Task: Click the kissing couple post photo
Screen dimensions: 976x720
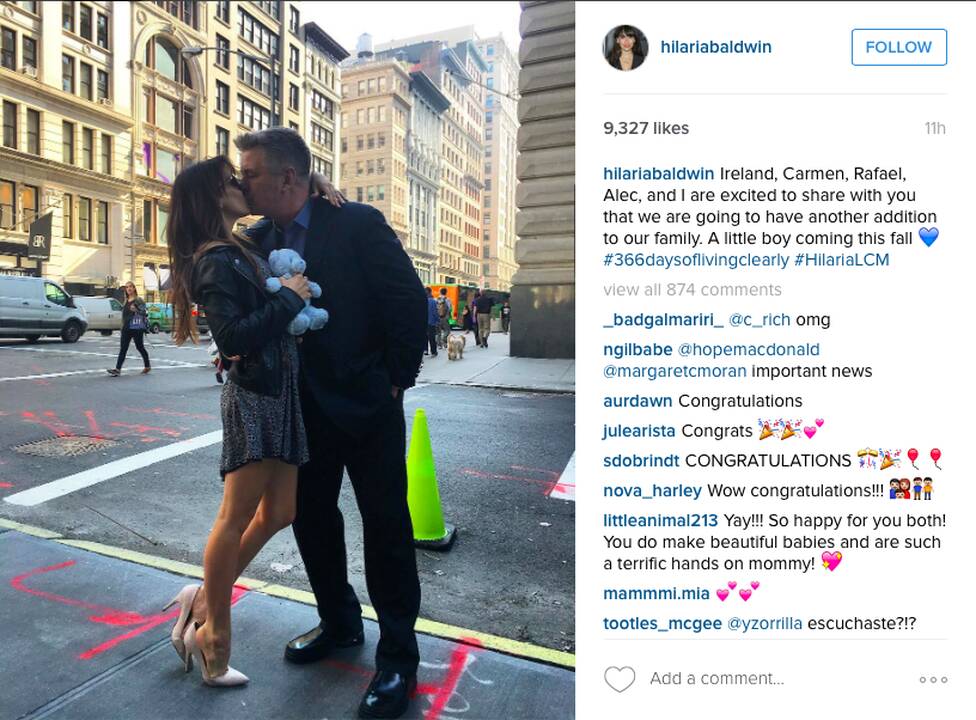Action: pyautogui.click(x=288, y=360)
